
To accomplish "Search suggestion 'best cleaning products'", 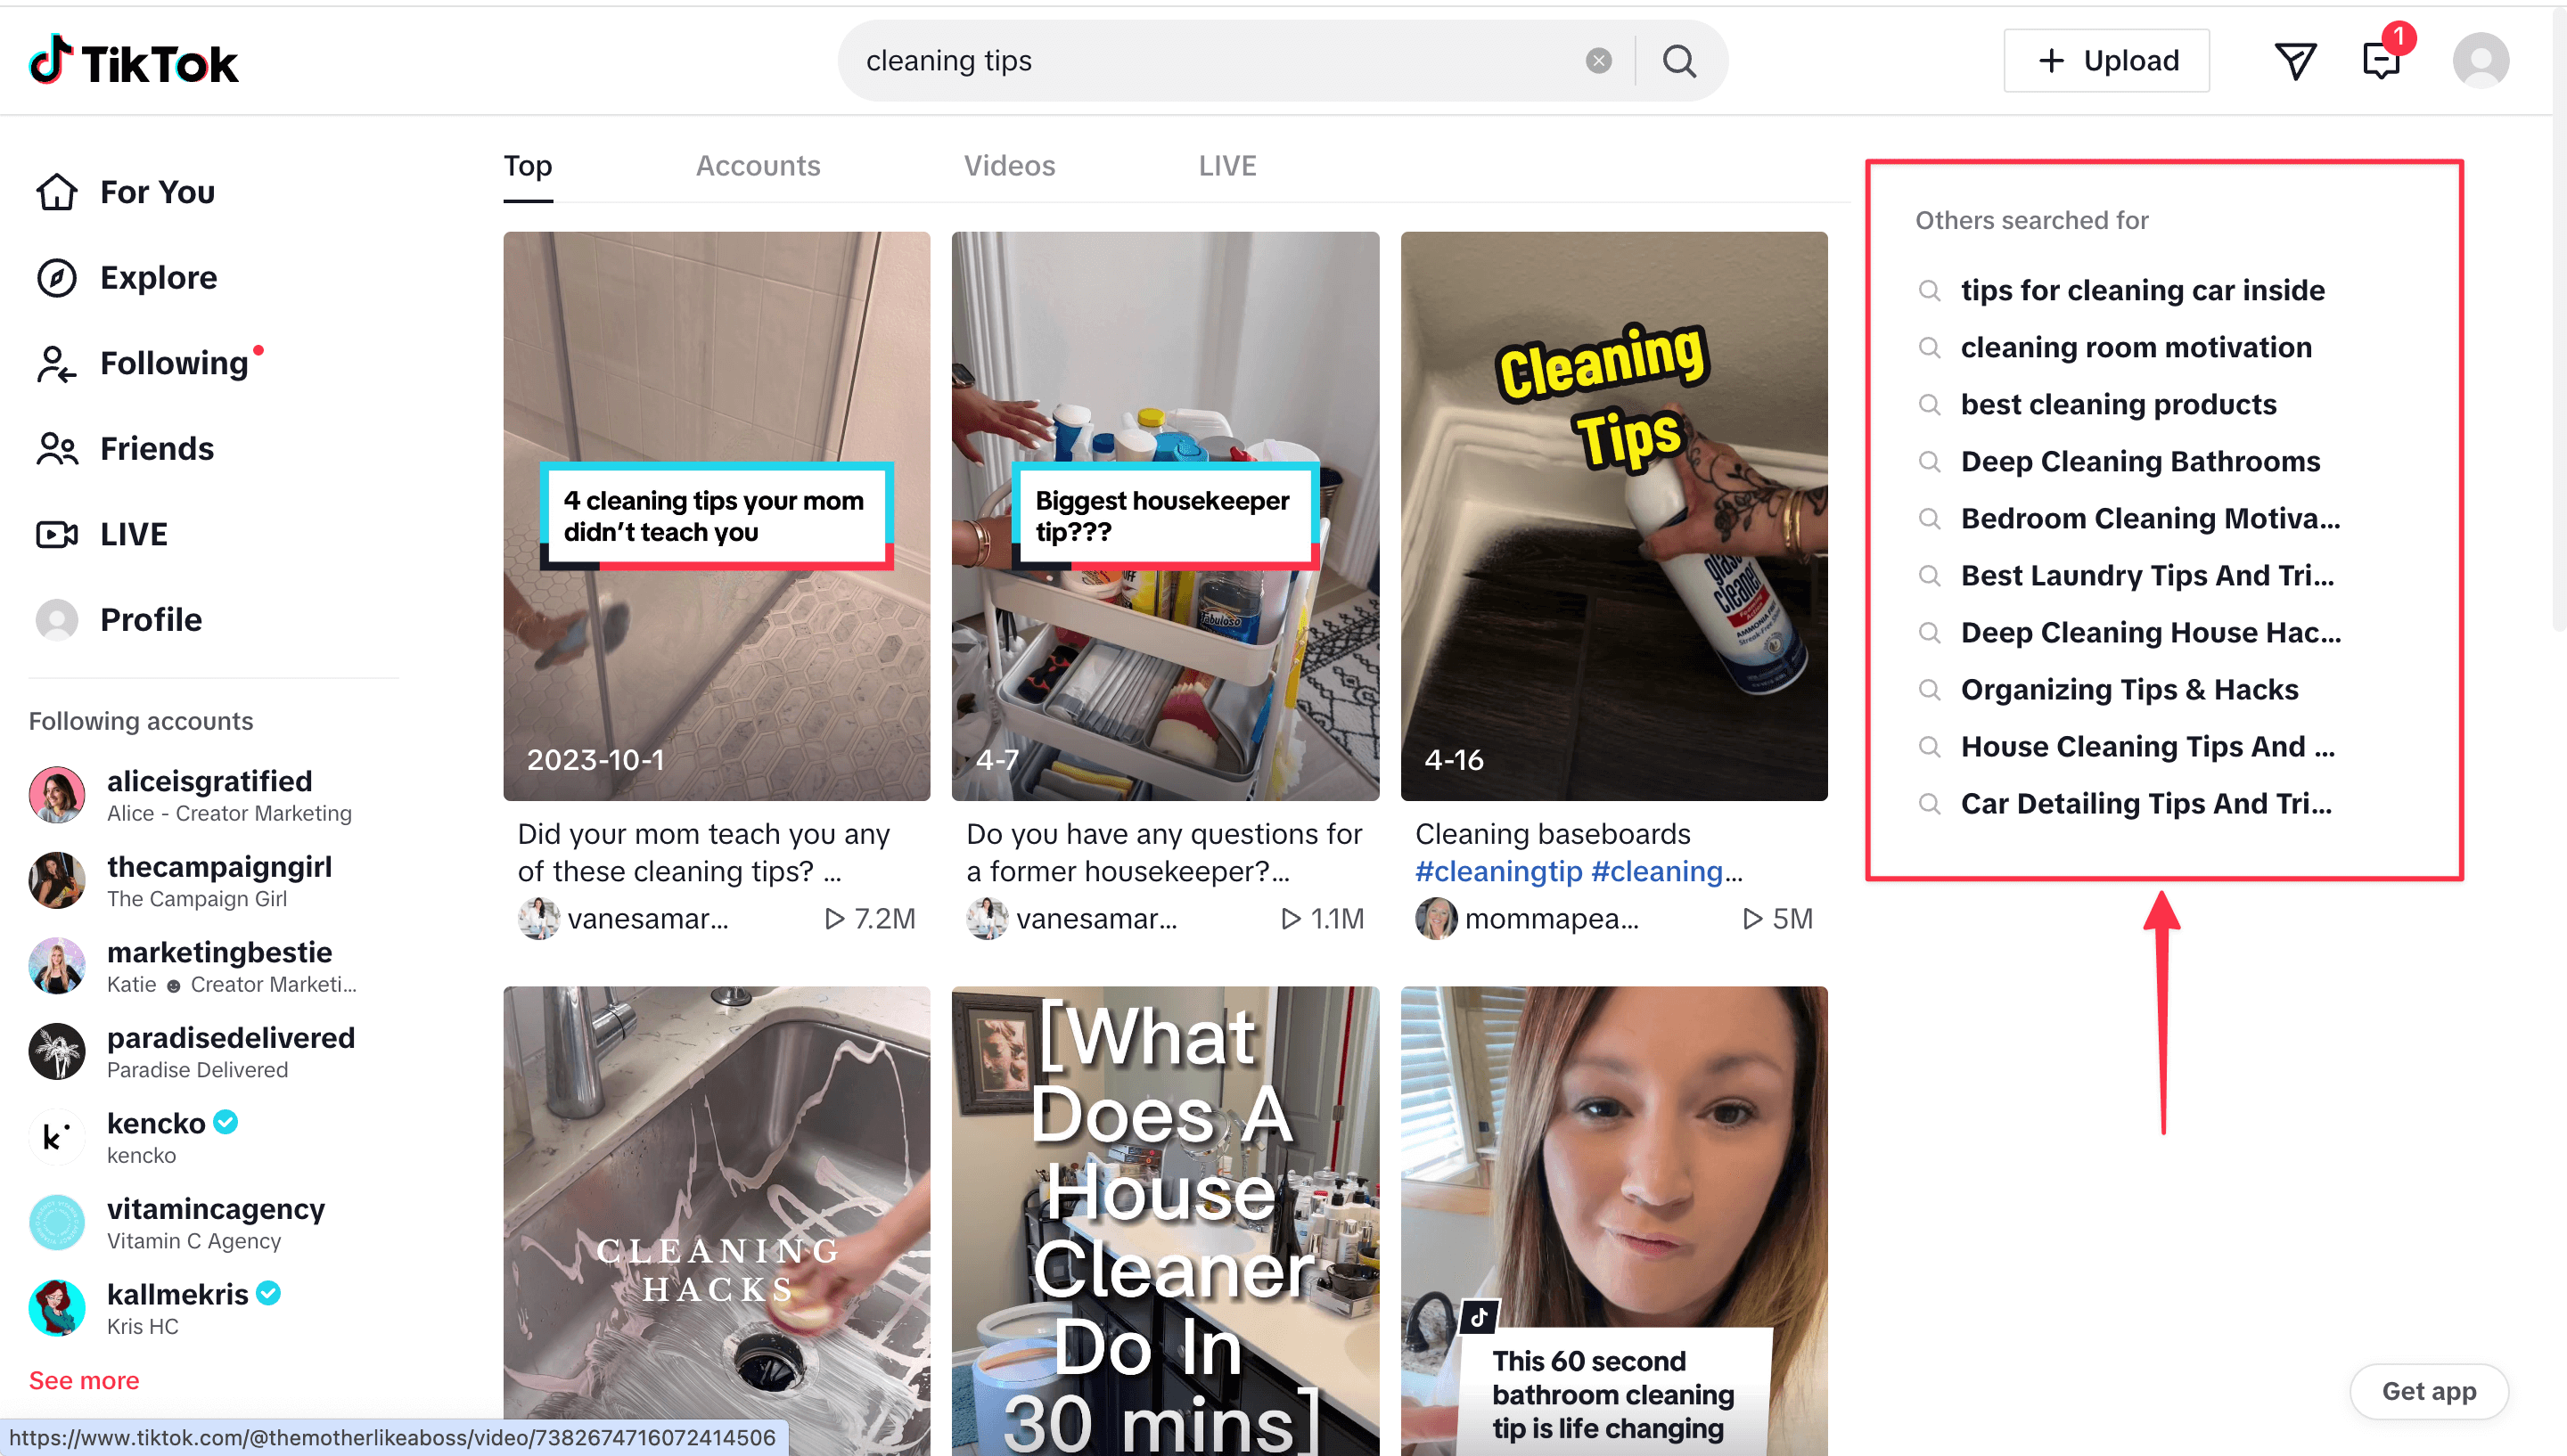I will coord(2118,404).
